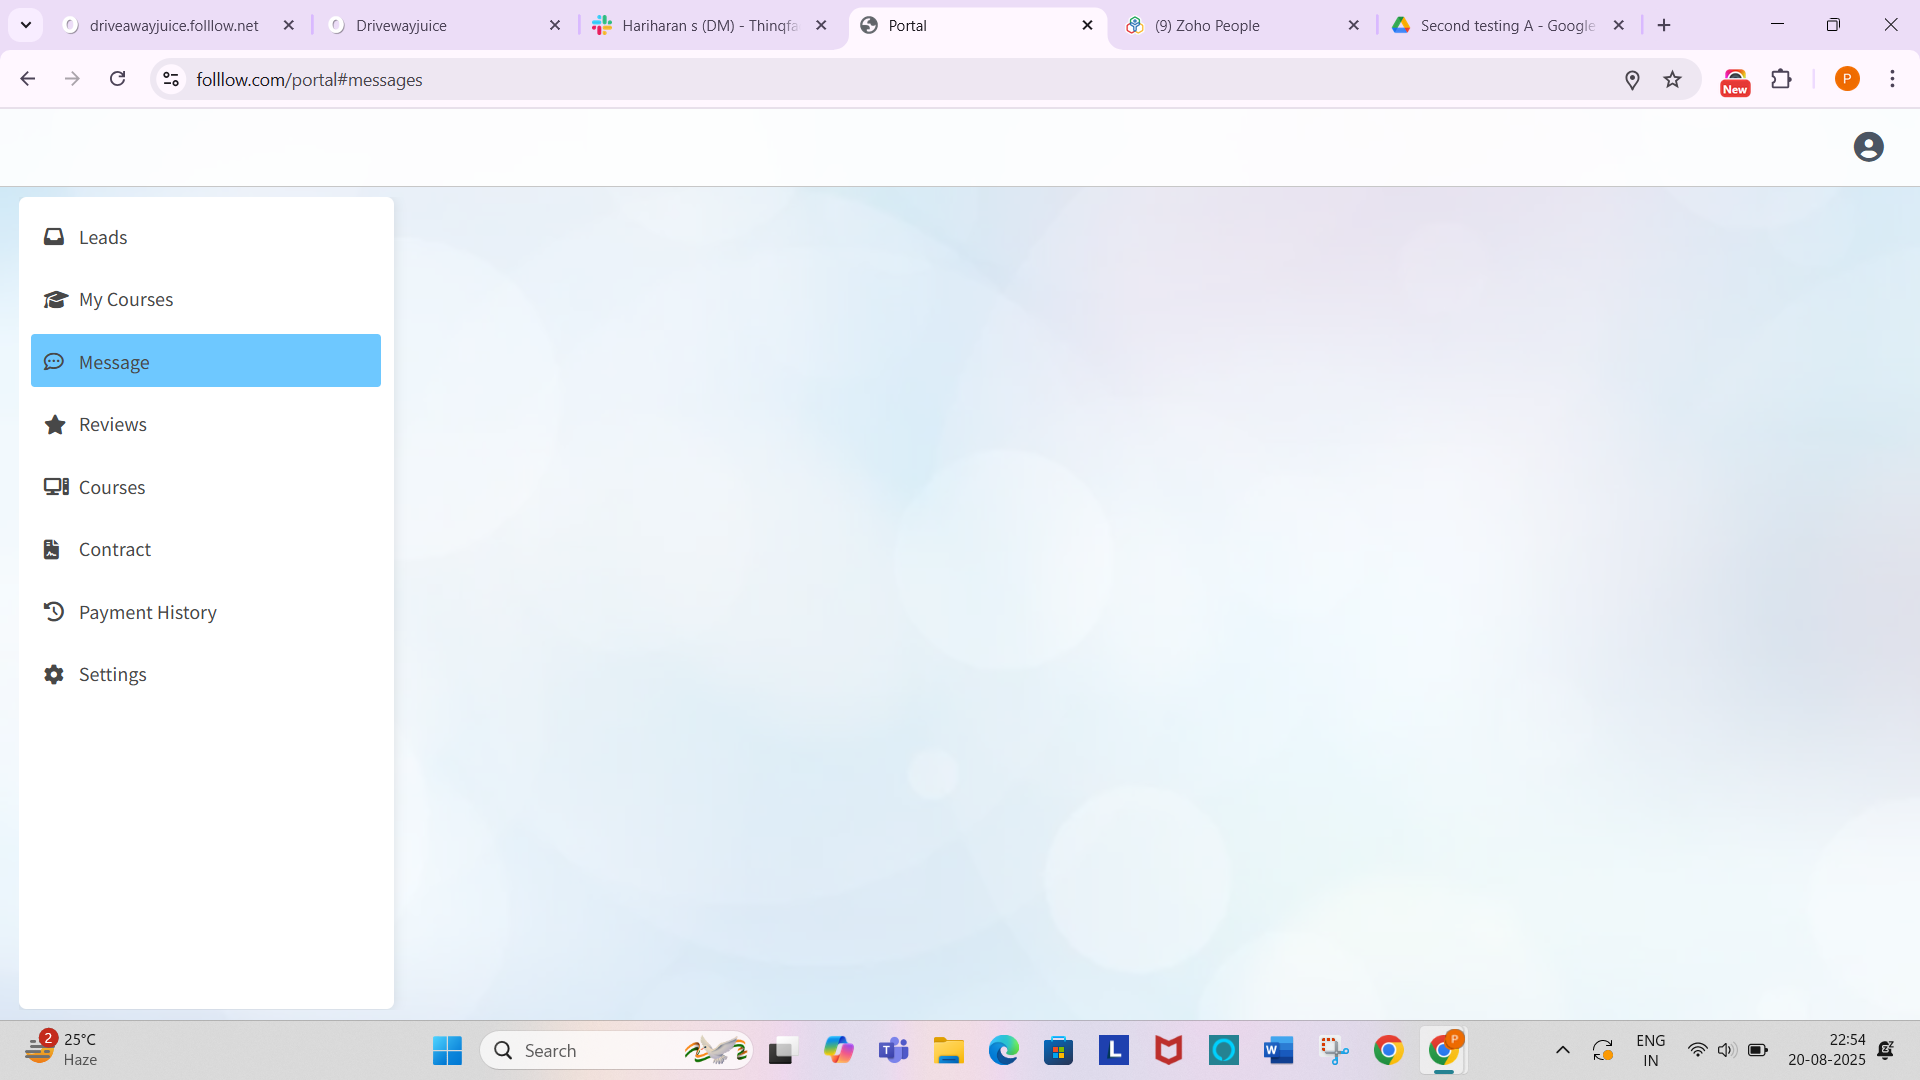Click the Courses screen icon

click(x=55, y=487)
